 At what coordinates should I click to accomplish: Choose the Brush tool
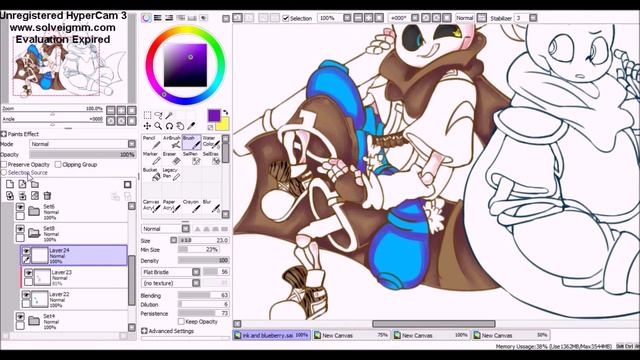(x=191, y=142)
